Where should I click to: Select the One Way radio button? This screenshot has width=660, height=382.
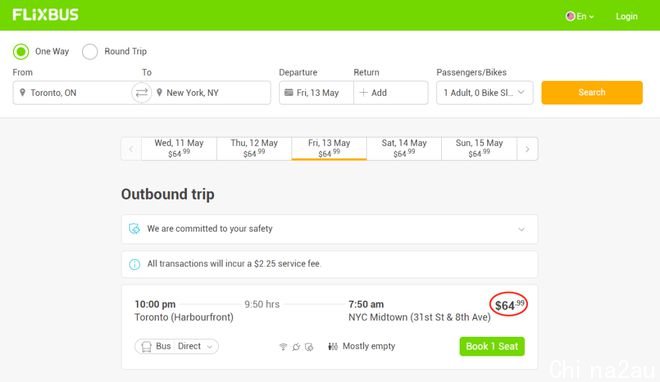click(21, 52)
